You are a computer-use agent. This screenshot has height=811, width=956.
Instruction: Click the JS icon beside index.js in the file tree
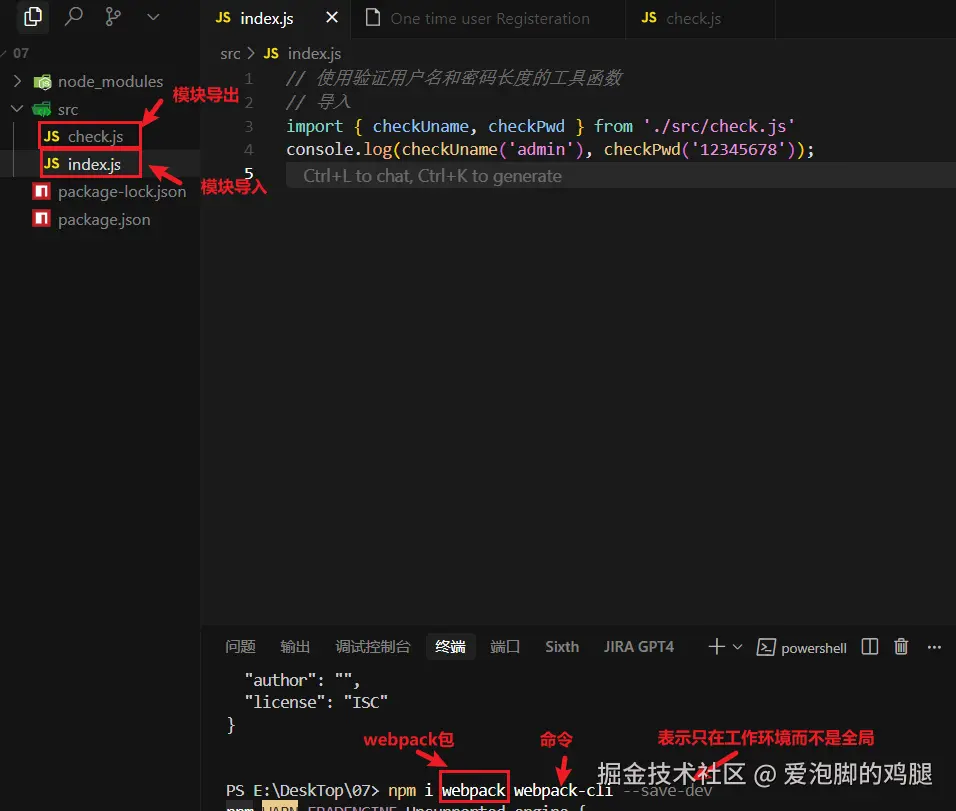52,164
